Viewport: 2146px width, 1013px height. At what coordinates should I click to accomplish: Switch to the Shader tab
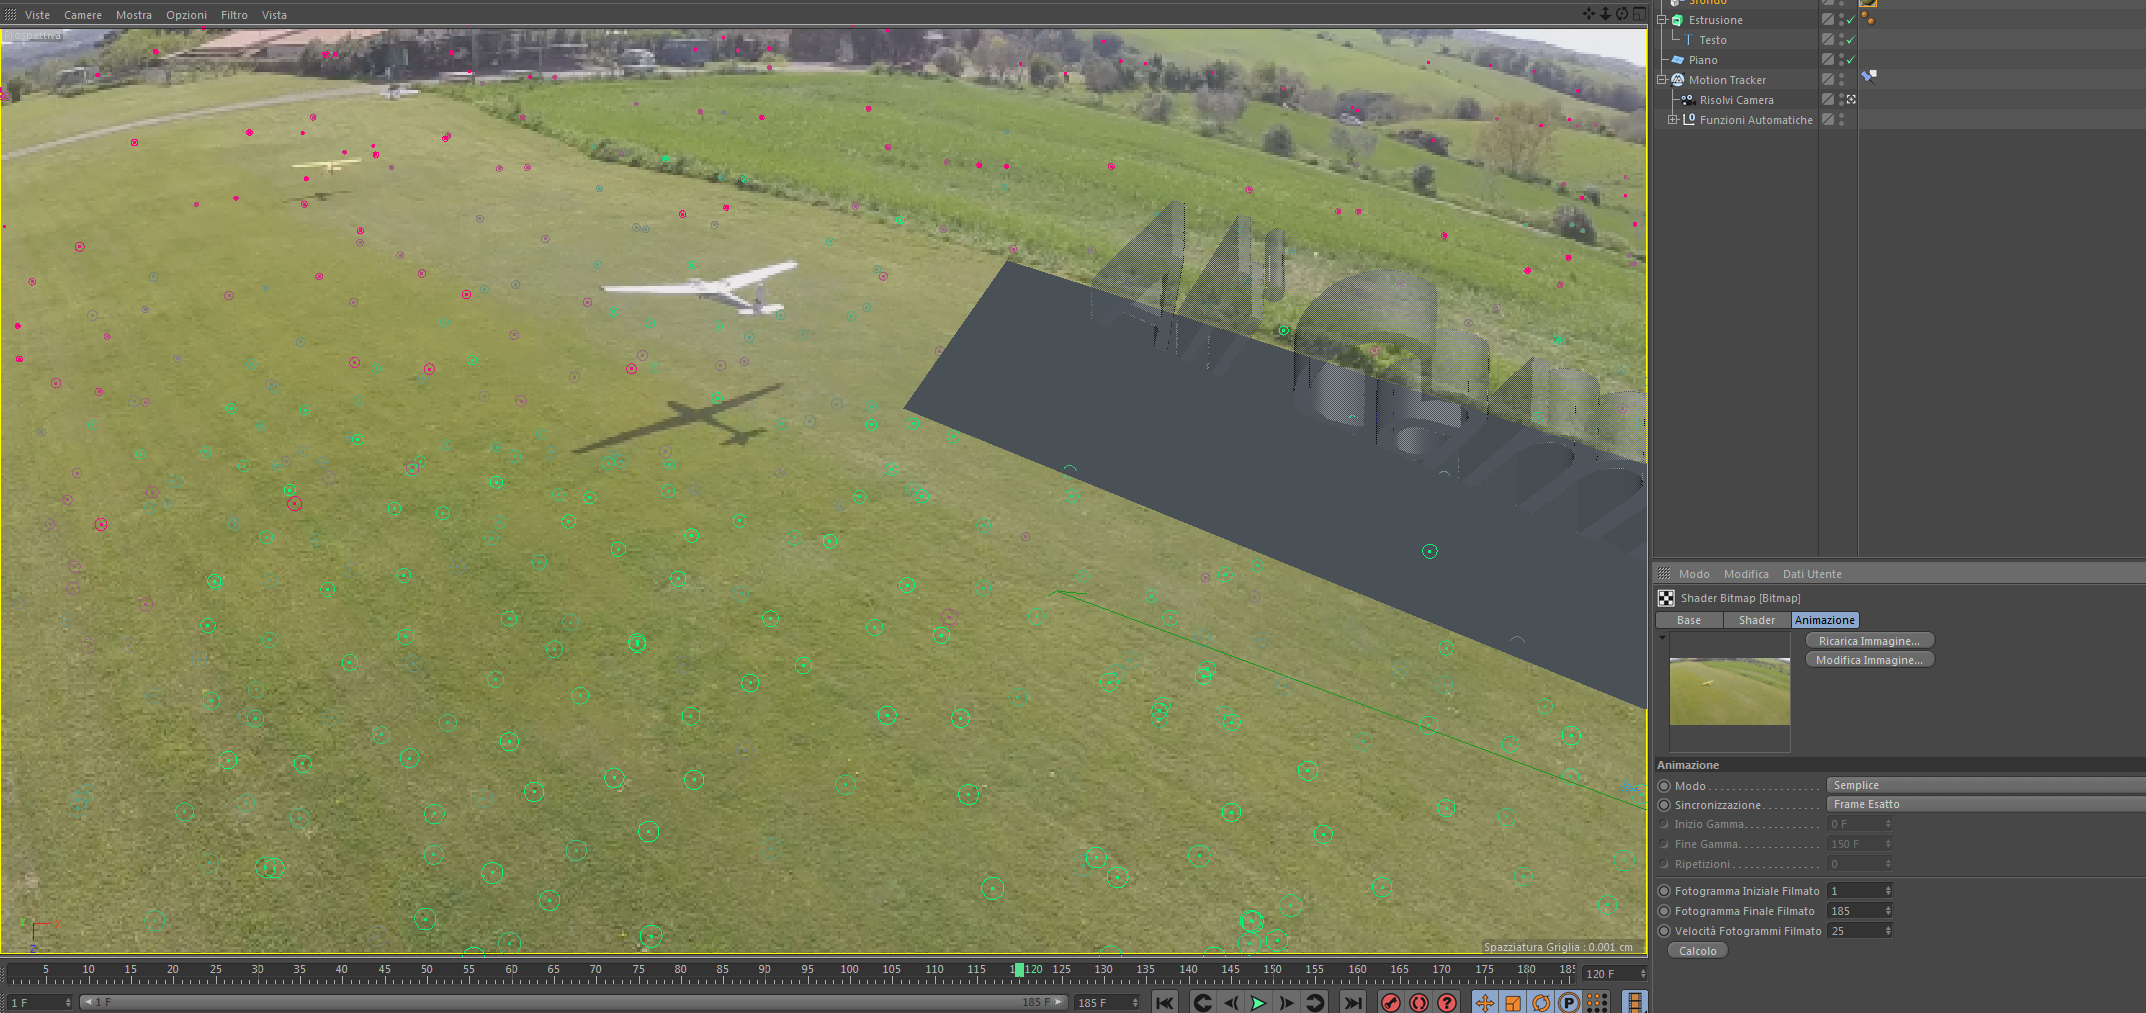(1757, 620)
